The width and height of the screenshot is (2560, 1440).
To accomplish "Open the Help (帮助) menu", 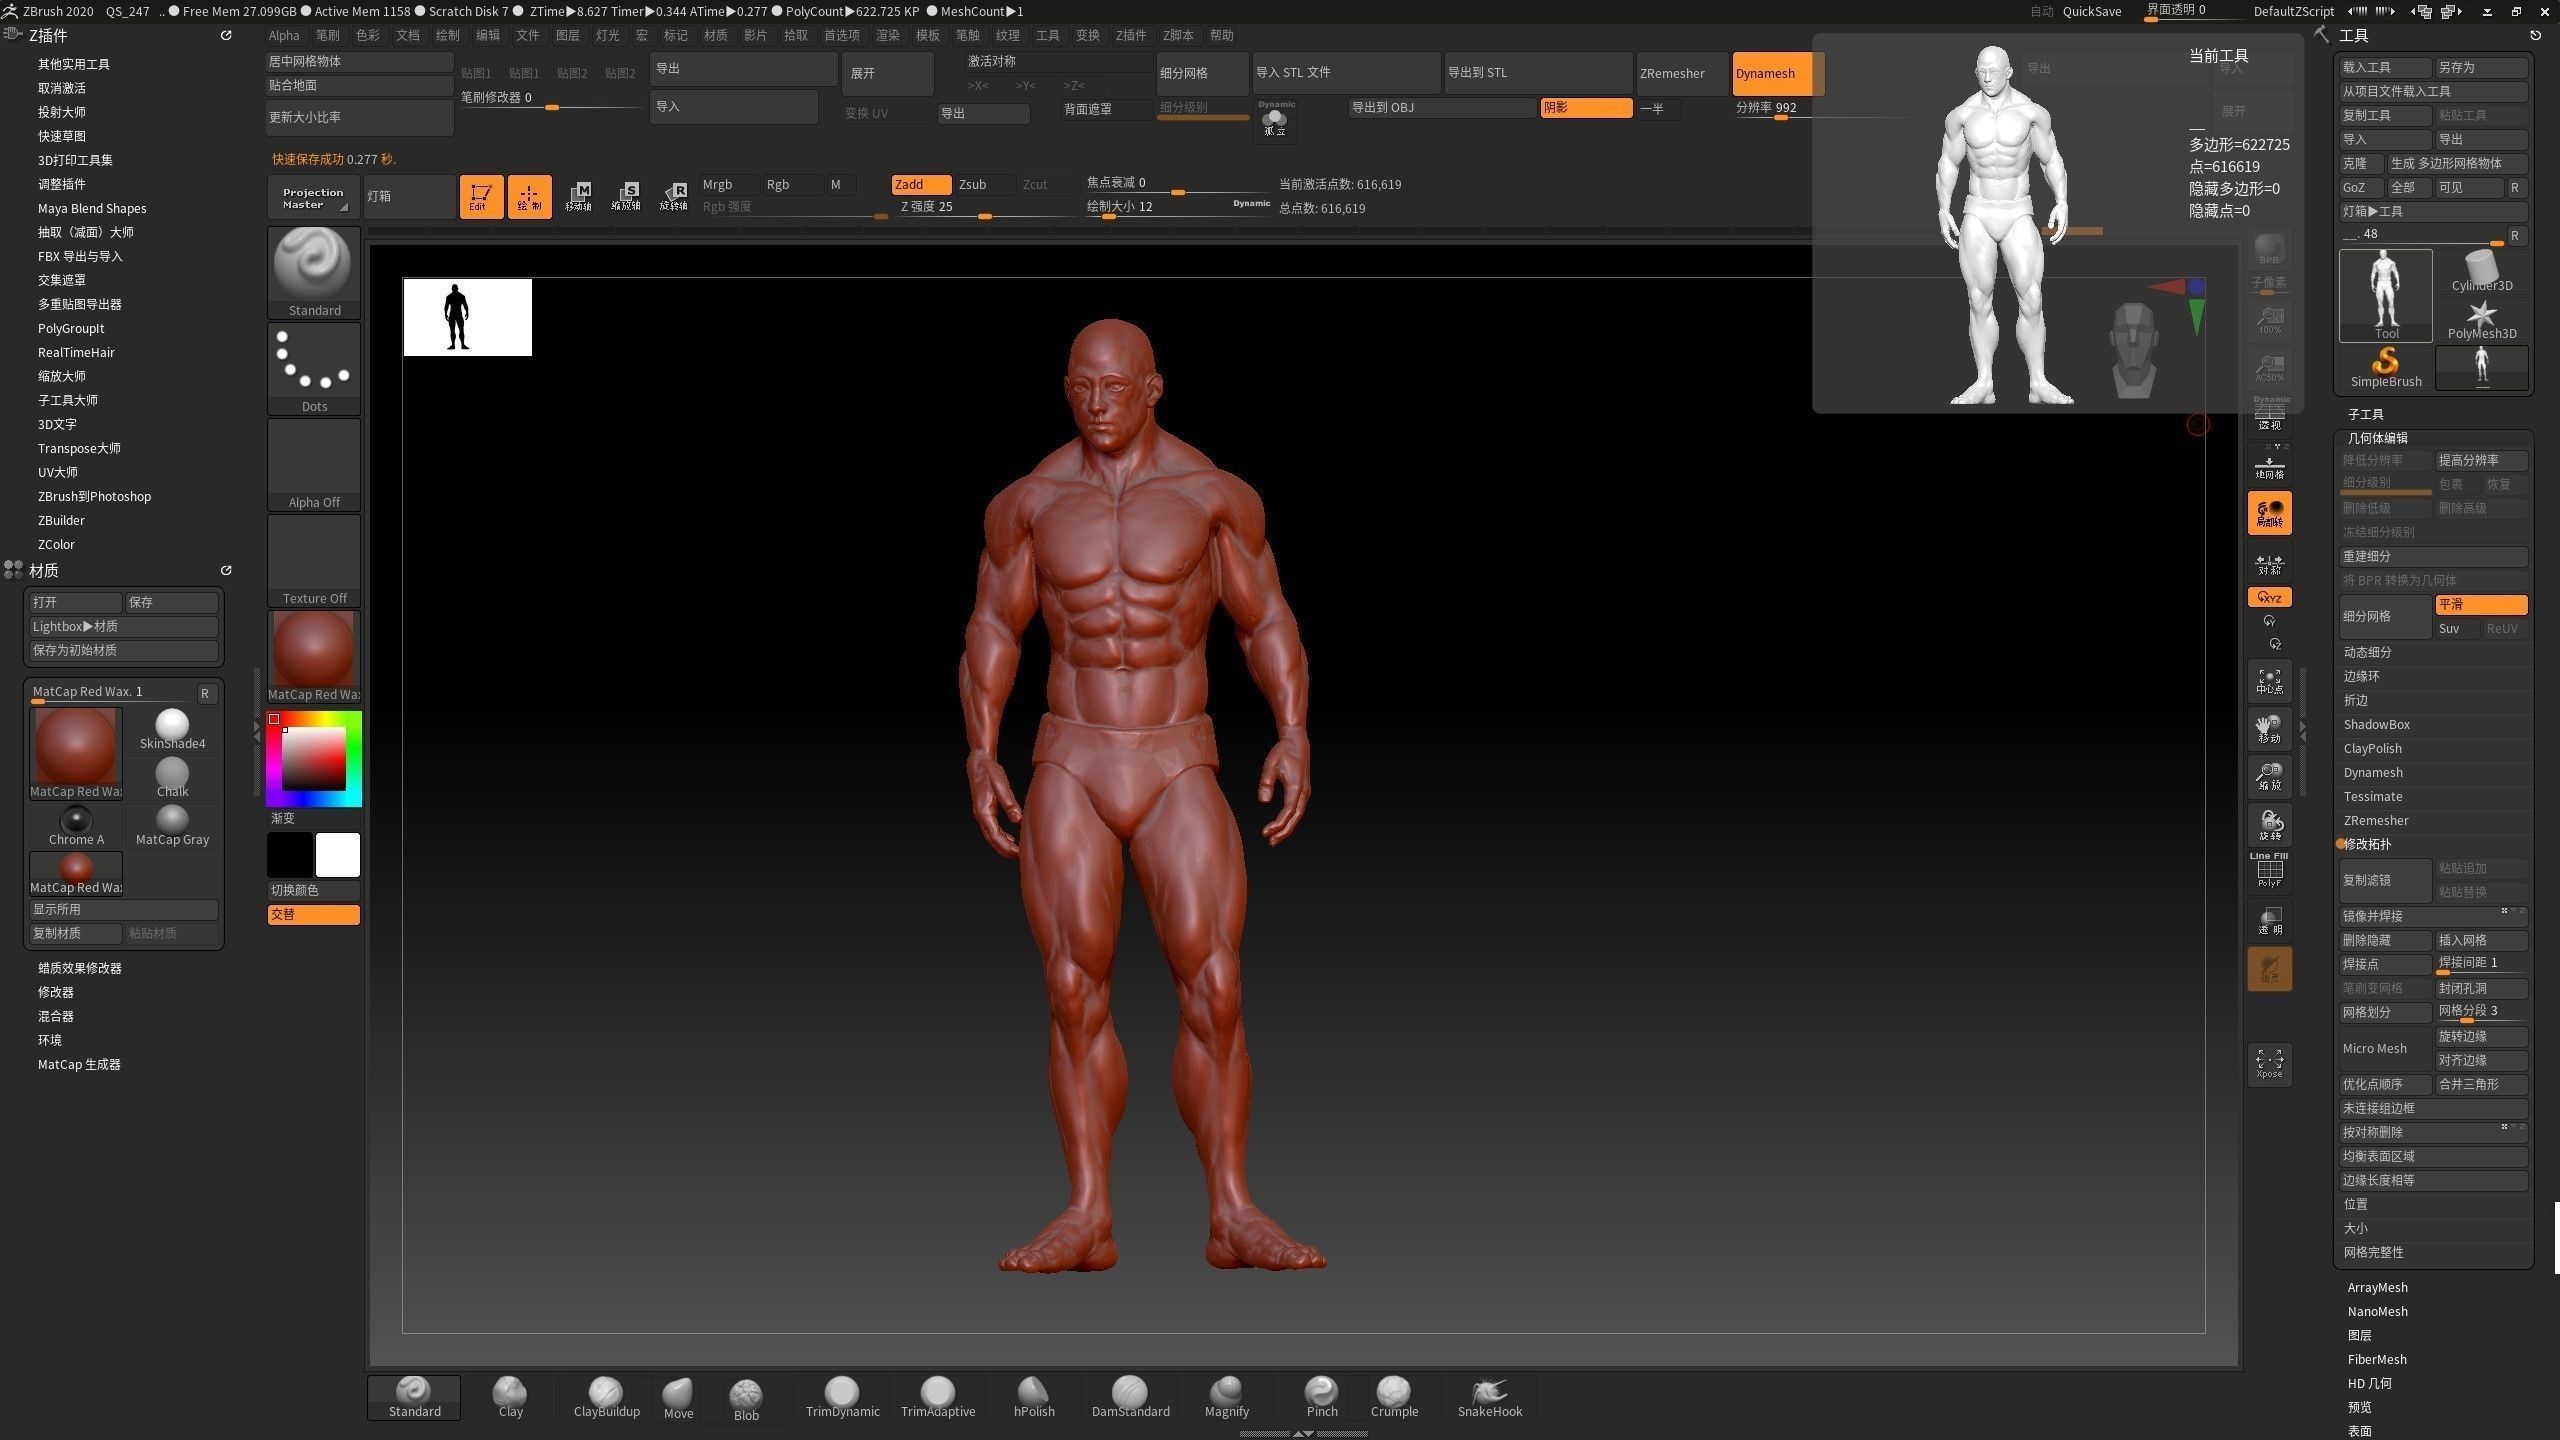I will [1221, 35].
